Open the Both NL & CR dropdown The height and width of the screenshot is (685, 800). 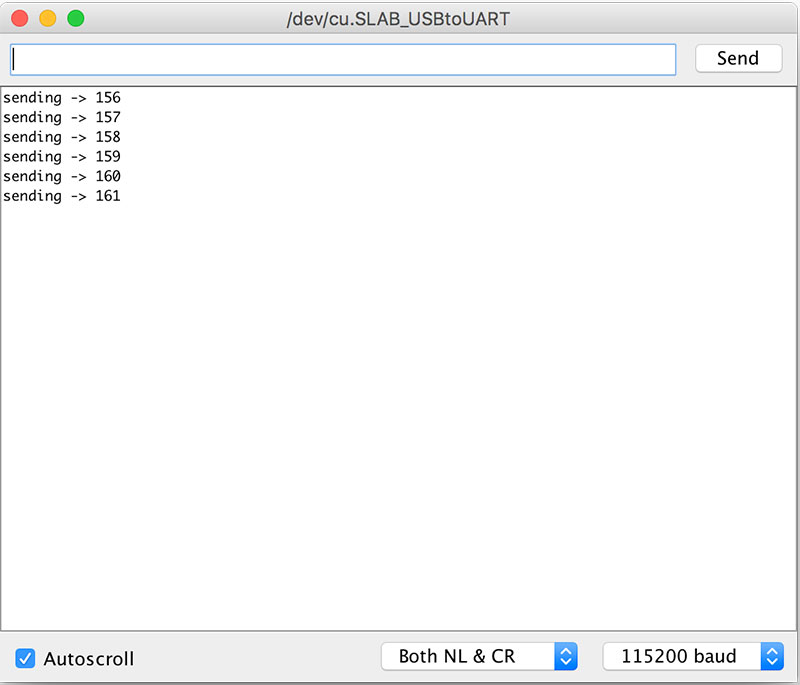(468, 656)
